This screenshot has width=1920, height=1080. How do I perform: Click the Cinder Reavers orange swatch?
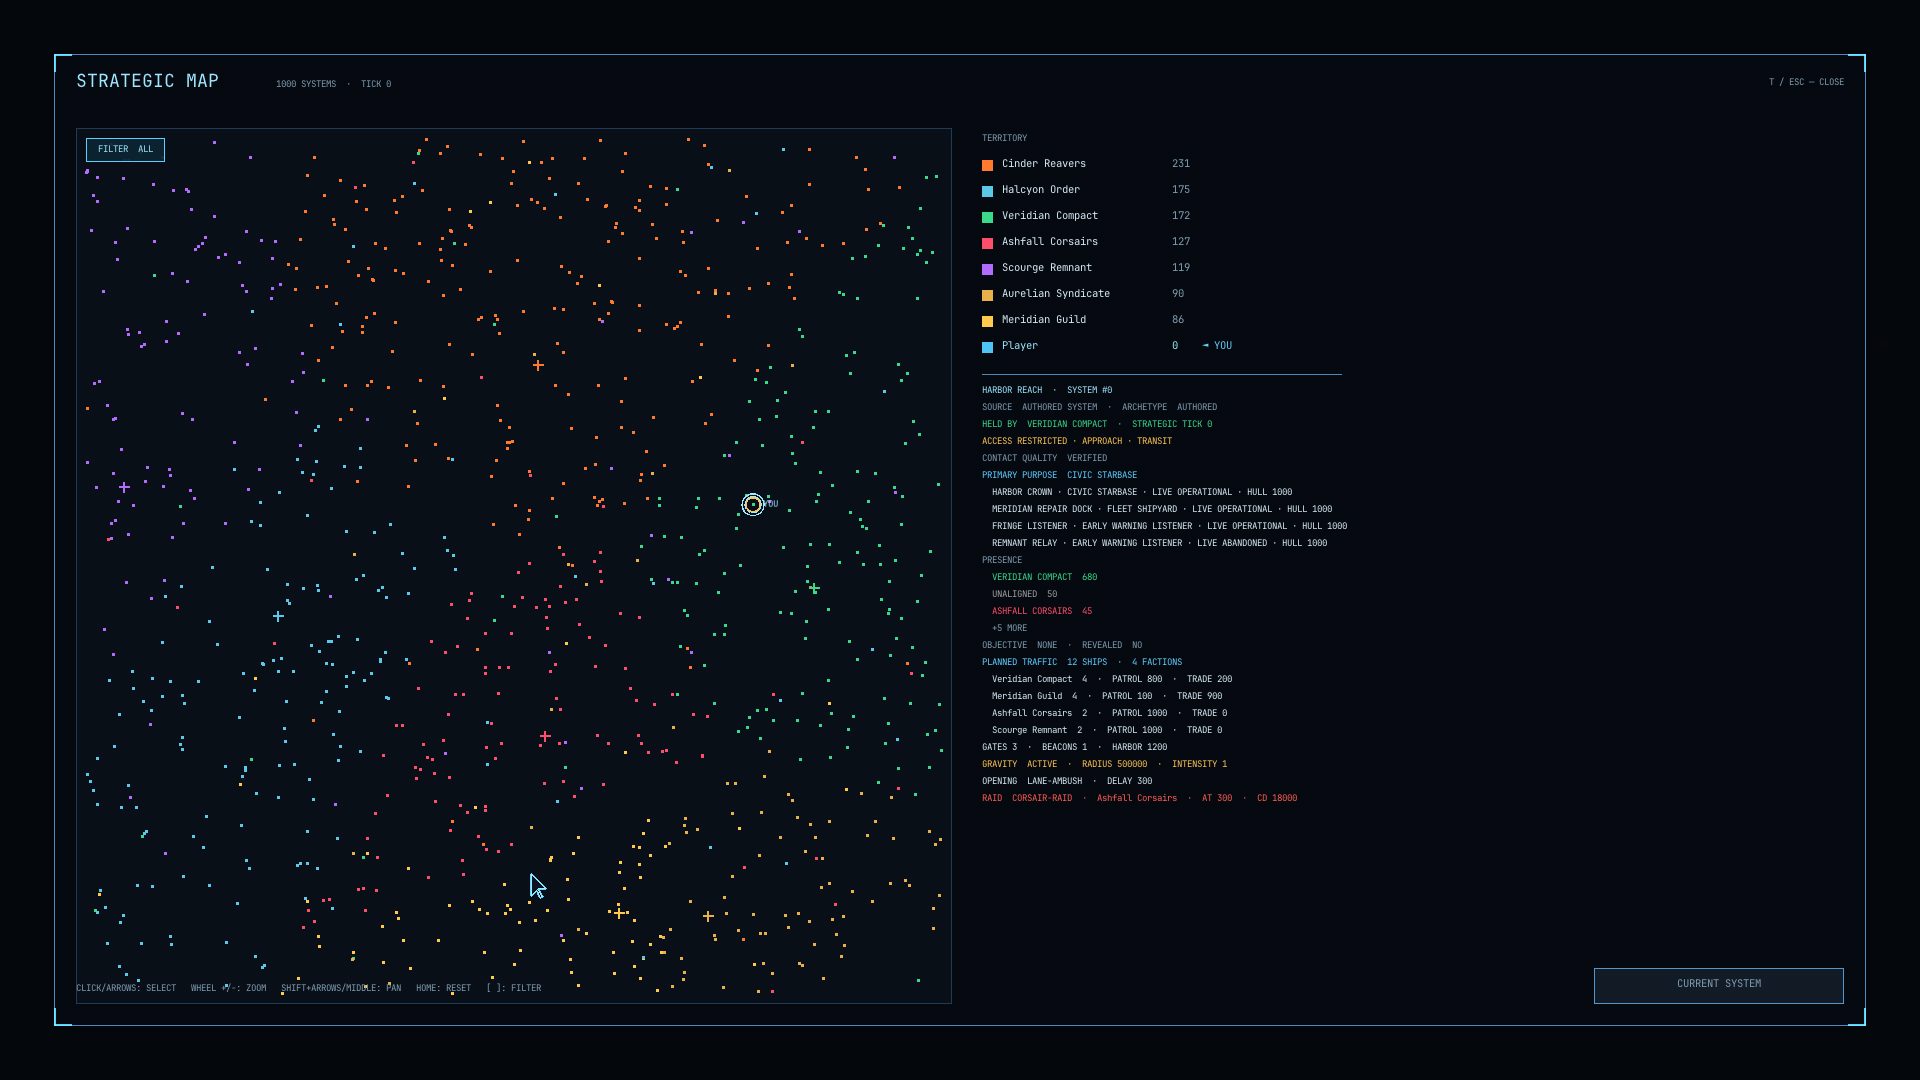tap(987, 165)
